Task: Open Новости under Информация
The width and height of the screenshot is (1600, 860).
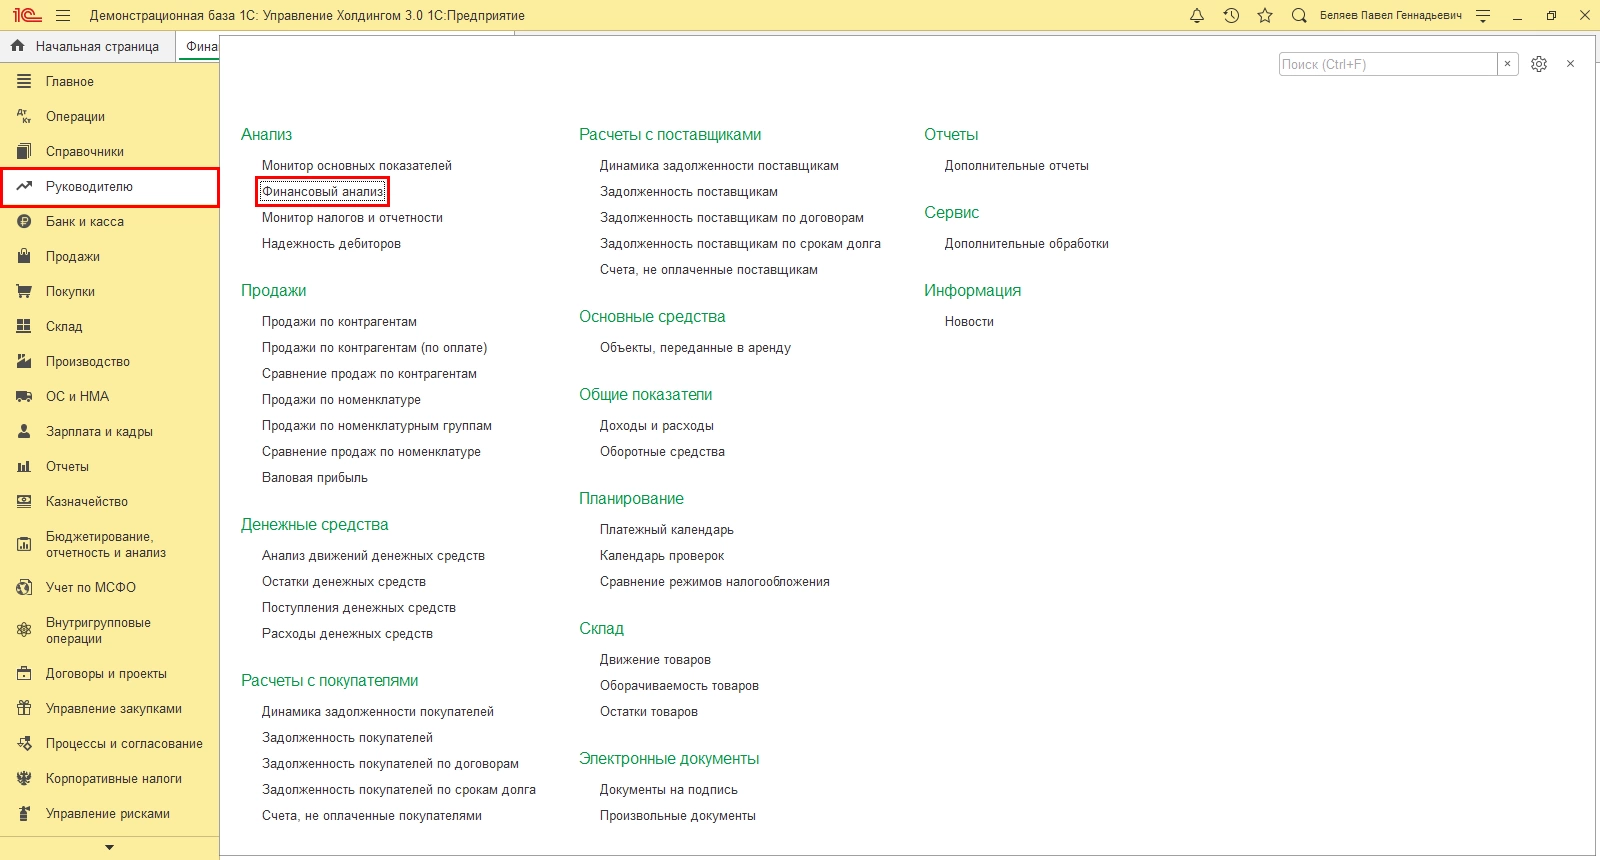Action: [x=969, y=321]
